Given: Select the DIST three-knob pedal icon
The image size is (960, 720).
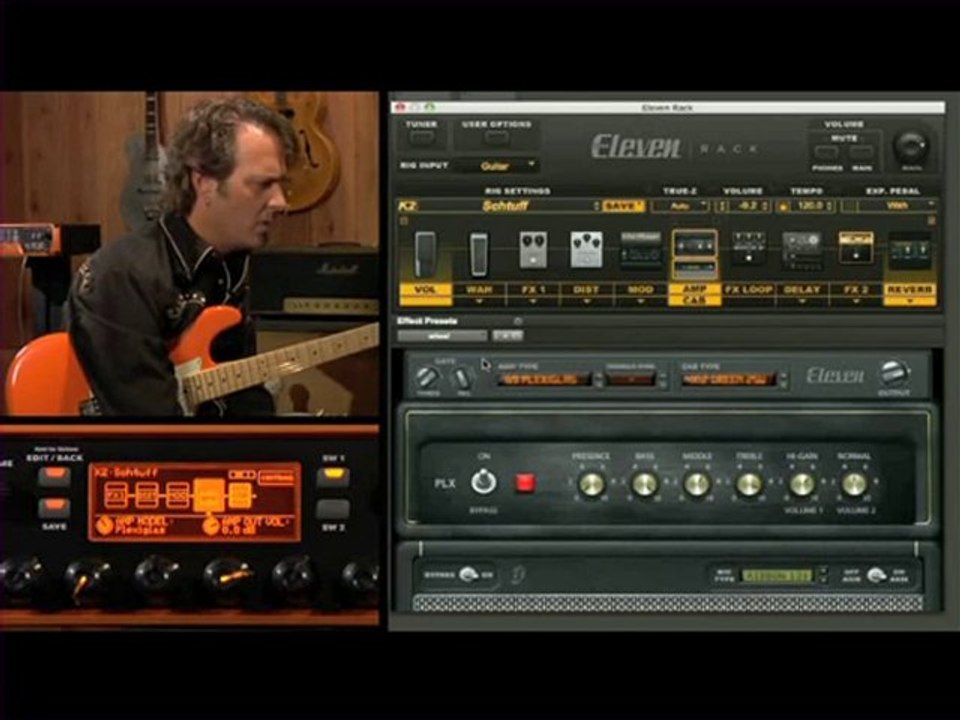Looking at the screenshot, I should pos(587,250).
